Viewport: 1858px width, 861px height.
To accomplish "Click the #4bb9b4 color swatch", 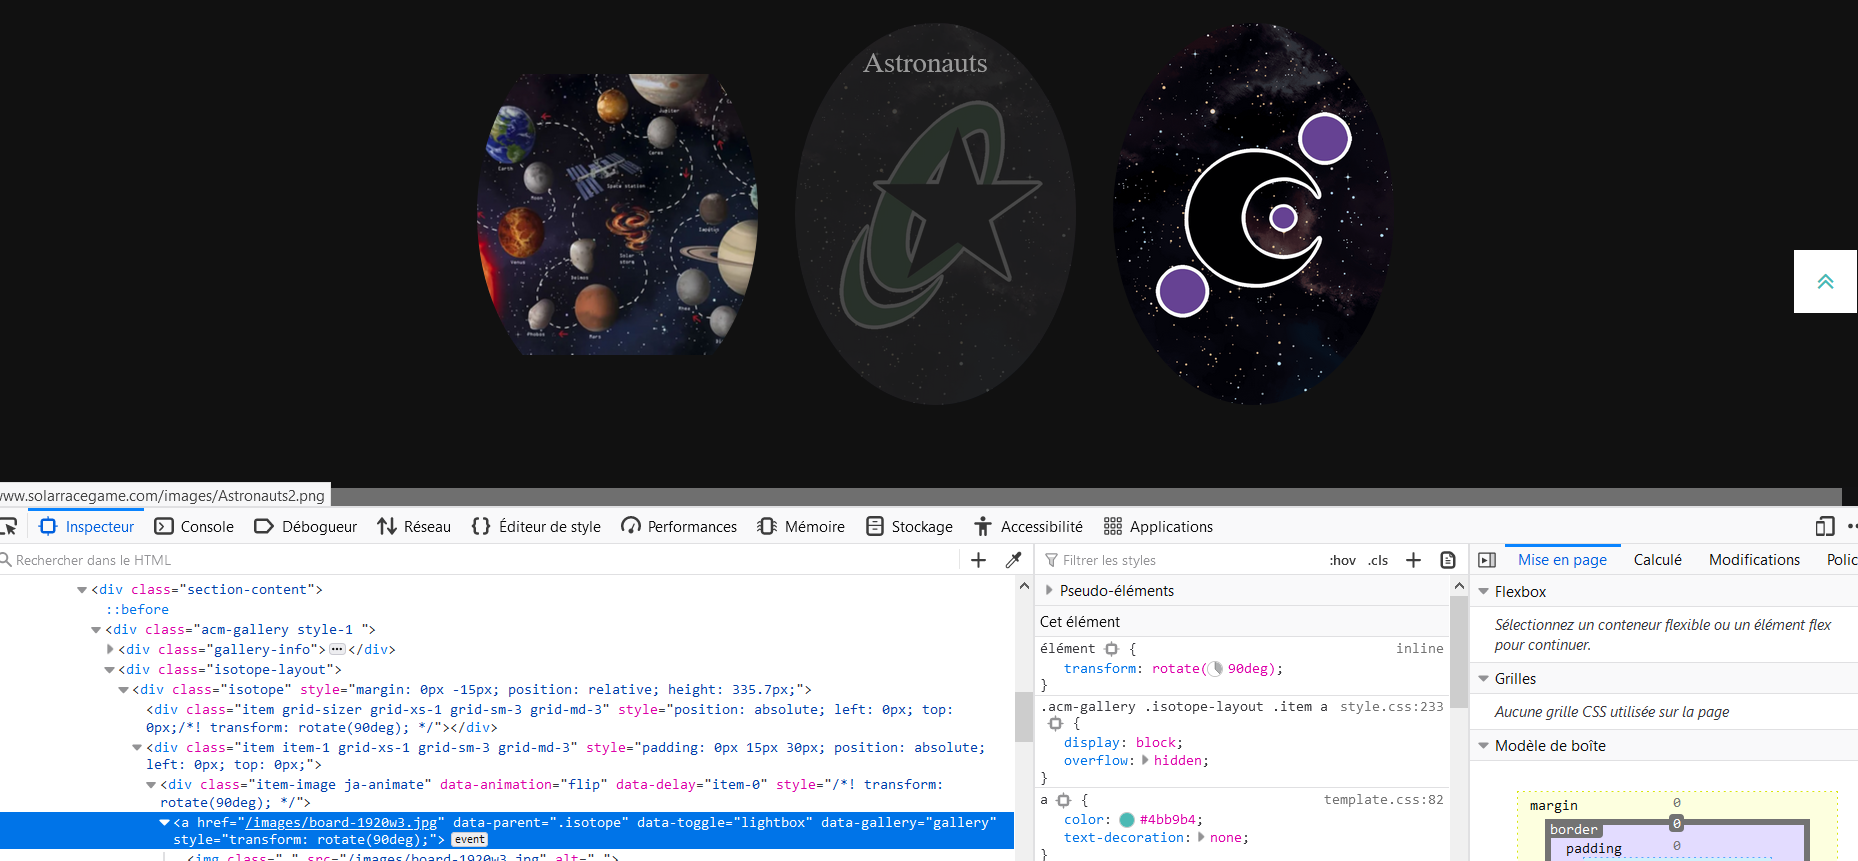I will [1127, 820].
